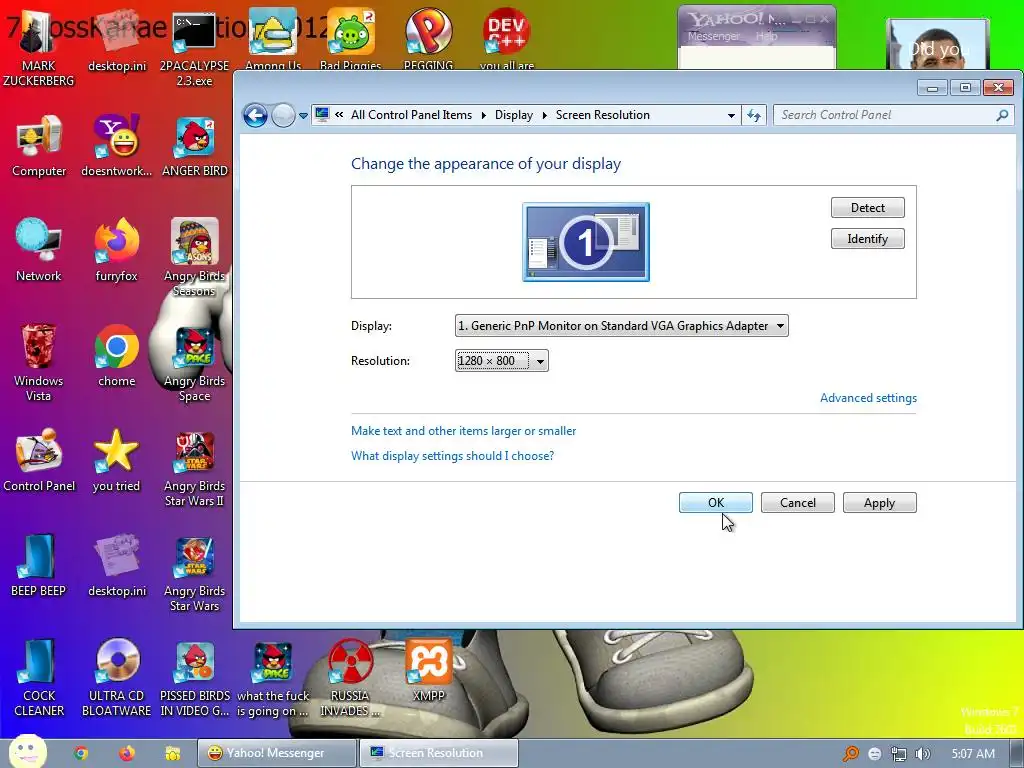The height and width of the screenshot is (768, 1024).
Task: Switch to Yahoo! Messenger taskbar button
Action: pyautogui.click(x=277, y=753)
